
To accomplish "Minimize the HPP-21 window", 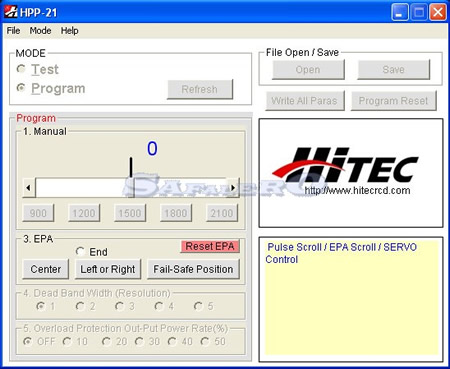I will coord(400,13).
